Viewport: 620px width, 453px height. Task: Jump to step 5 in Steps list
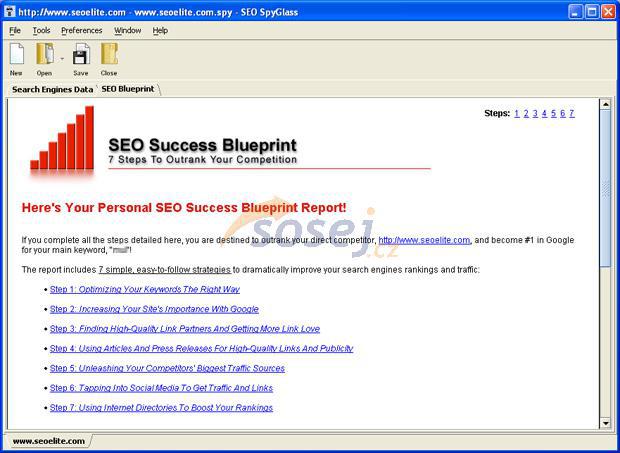pyautogui.click(x=554, y=113)
